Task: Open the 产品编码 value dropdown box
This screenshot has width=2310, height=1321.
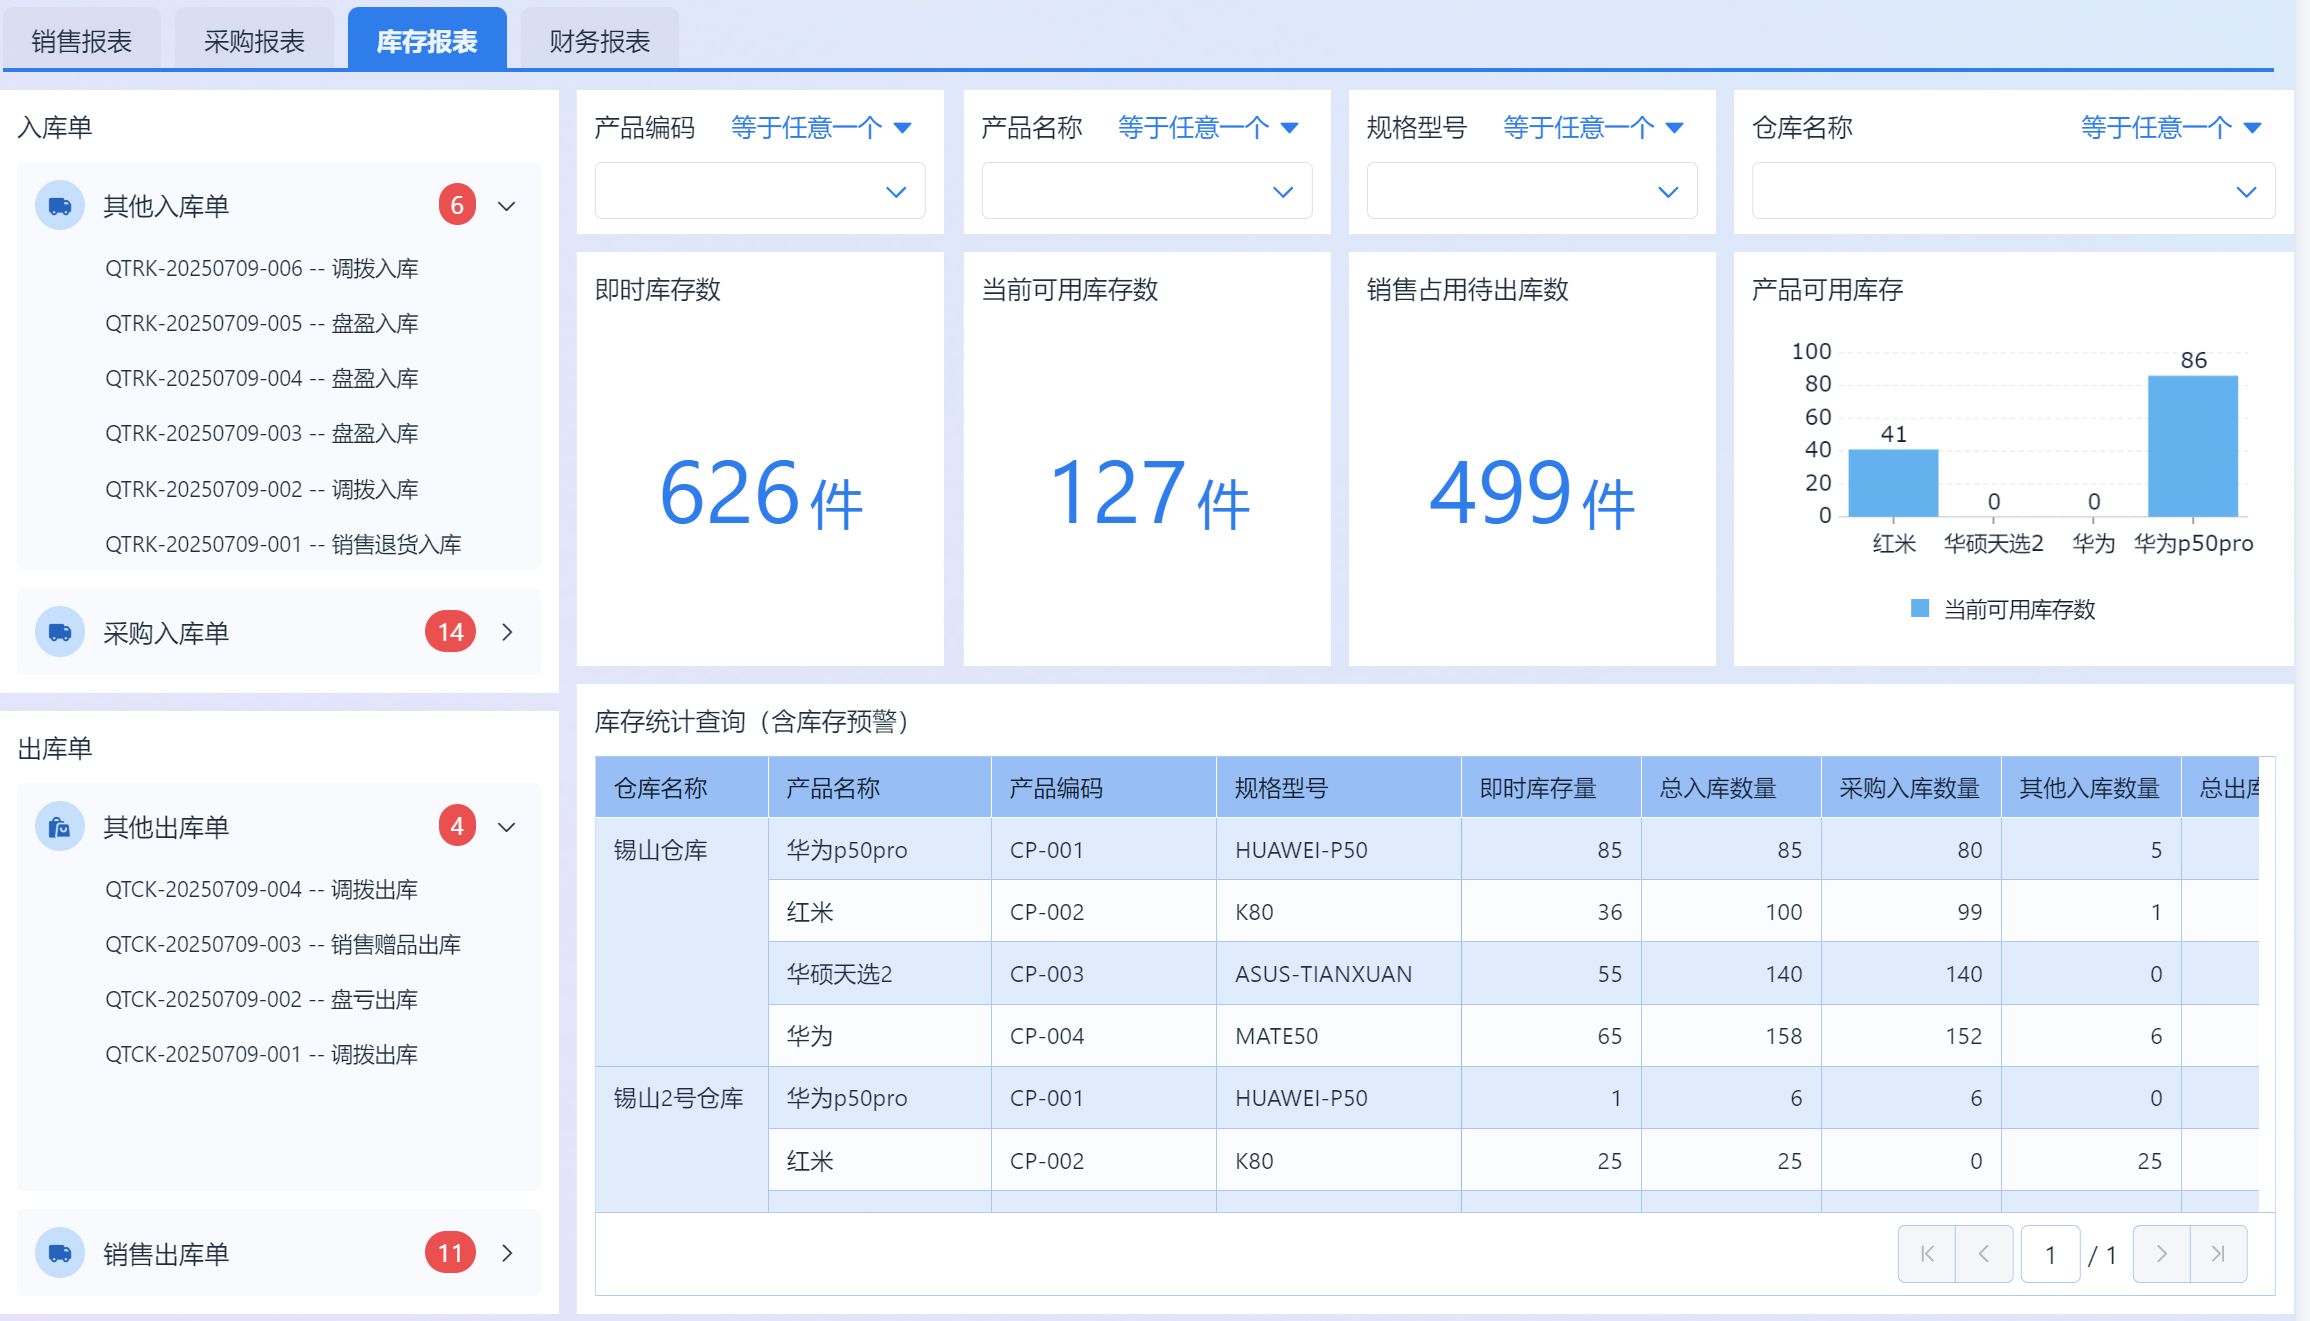Action: point(760,191)
